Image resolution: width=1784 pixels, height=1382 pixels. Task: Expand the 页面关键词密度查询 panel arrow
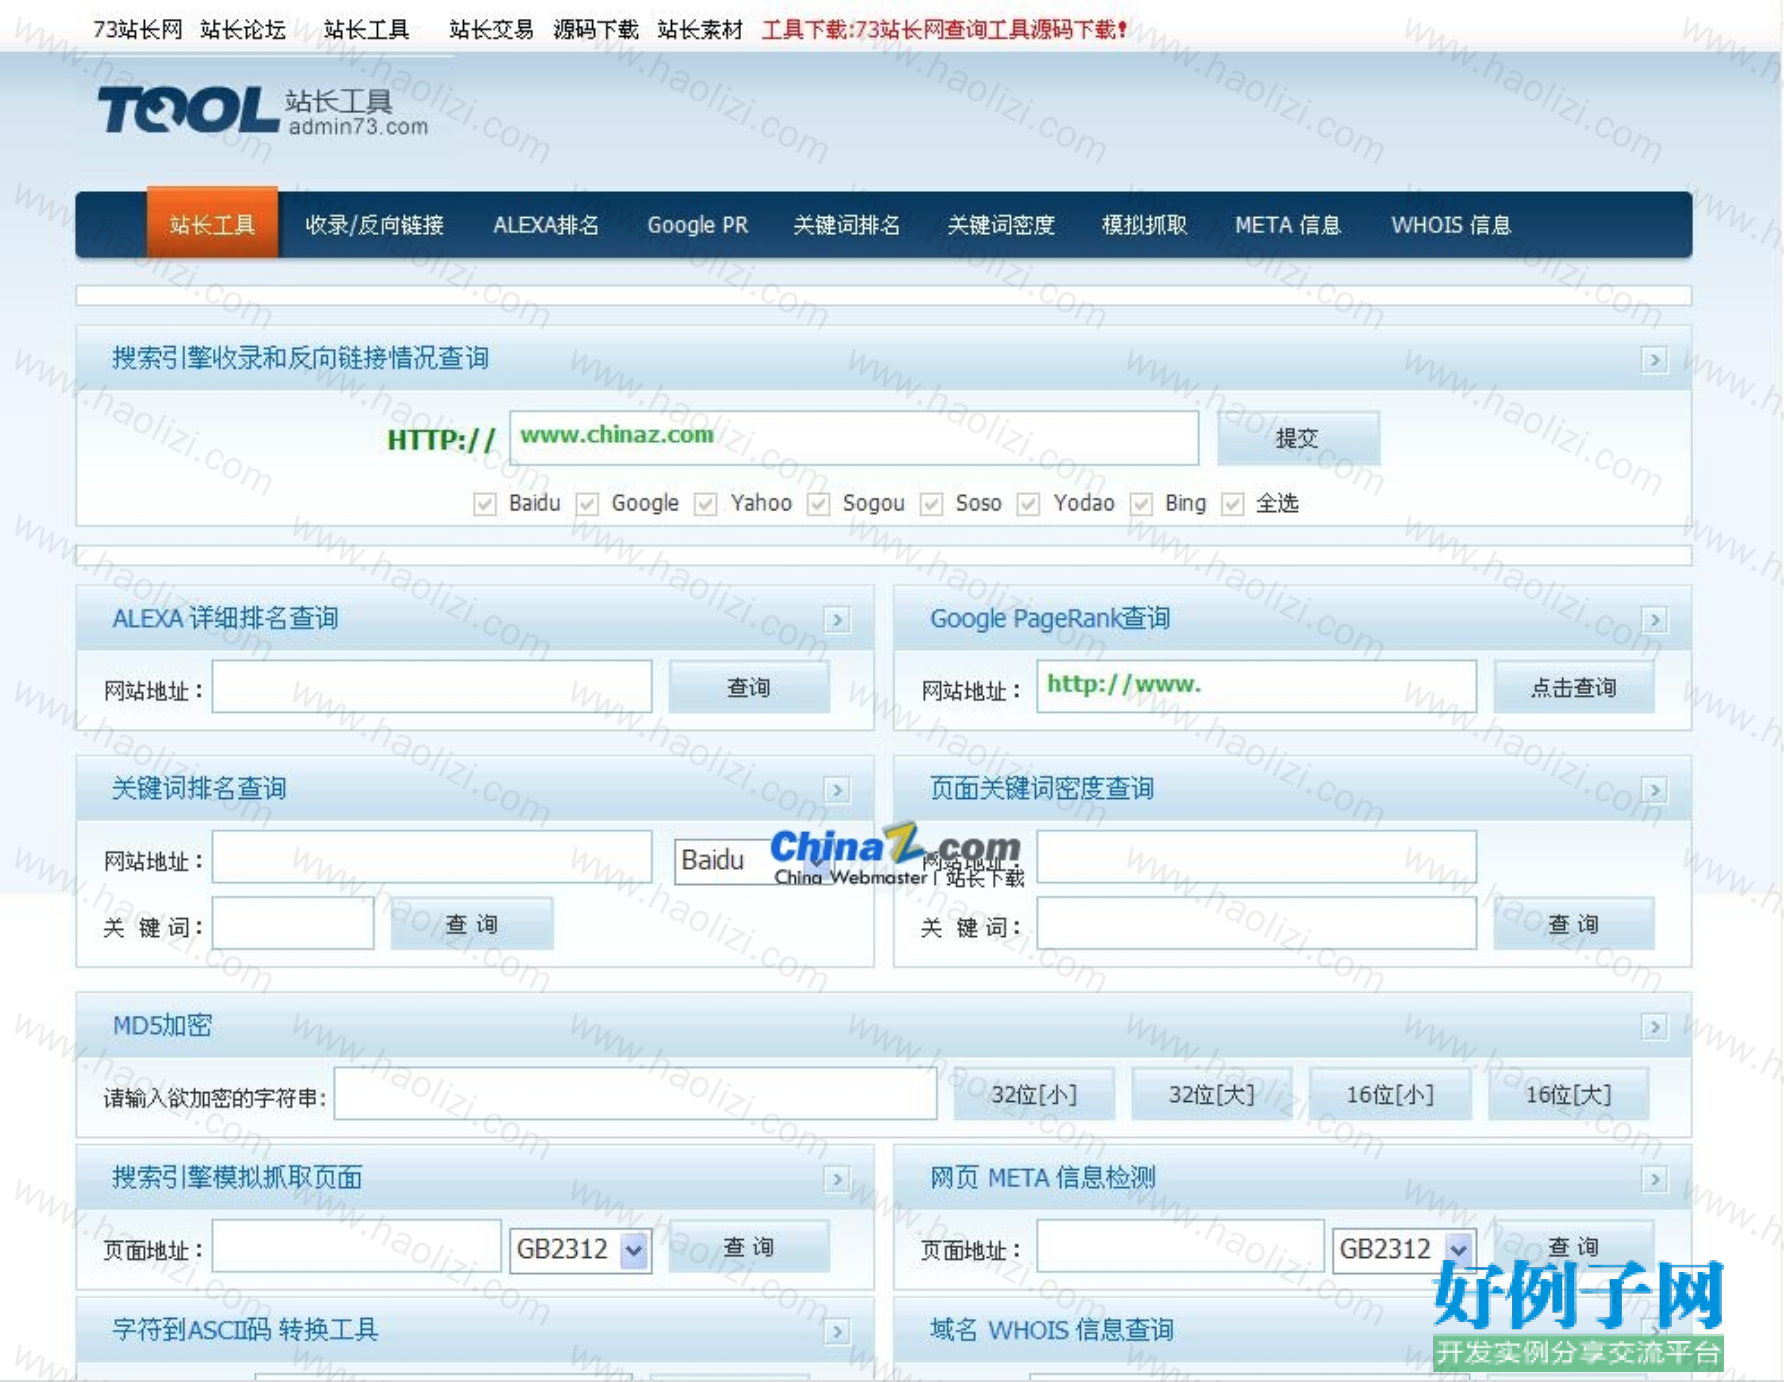tap(1655, 790)
